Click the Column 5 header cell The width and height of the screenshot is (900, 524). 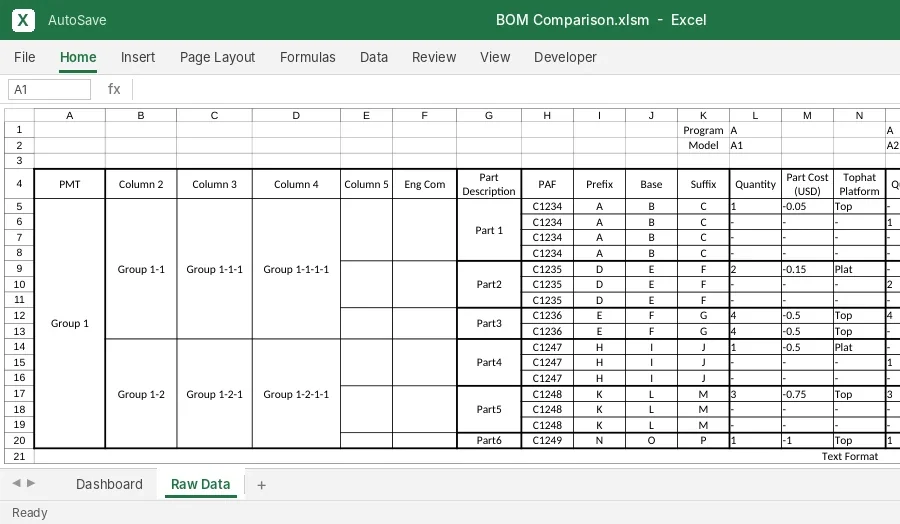pos(366,184)
